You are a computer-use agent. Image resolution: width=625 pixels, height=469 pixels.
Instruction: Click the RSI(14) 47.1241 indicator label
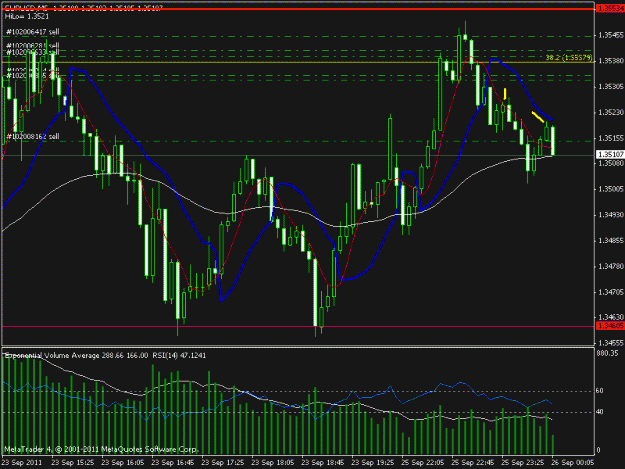[x=179, y=355]
